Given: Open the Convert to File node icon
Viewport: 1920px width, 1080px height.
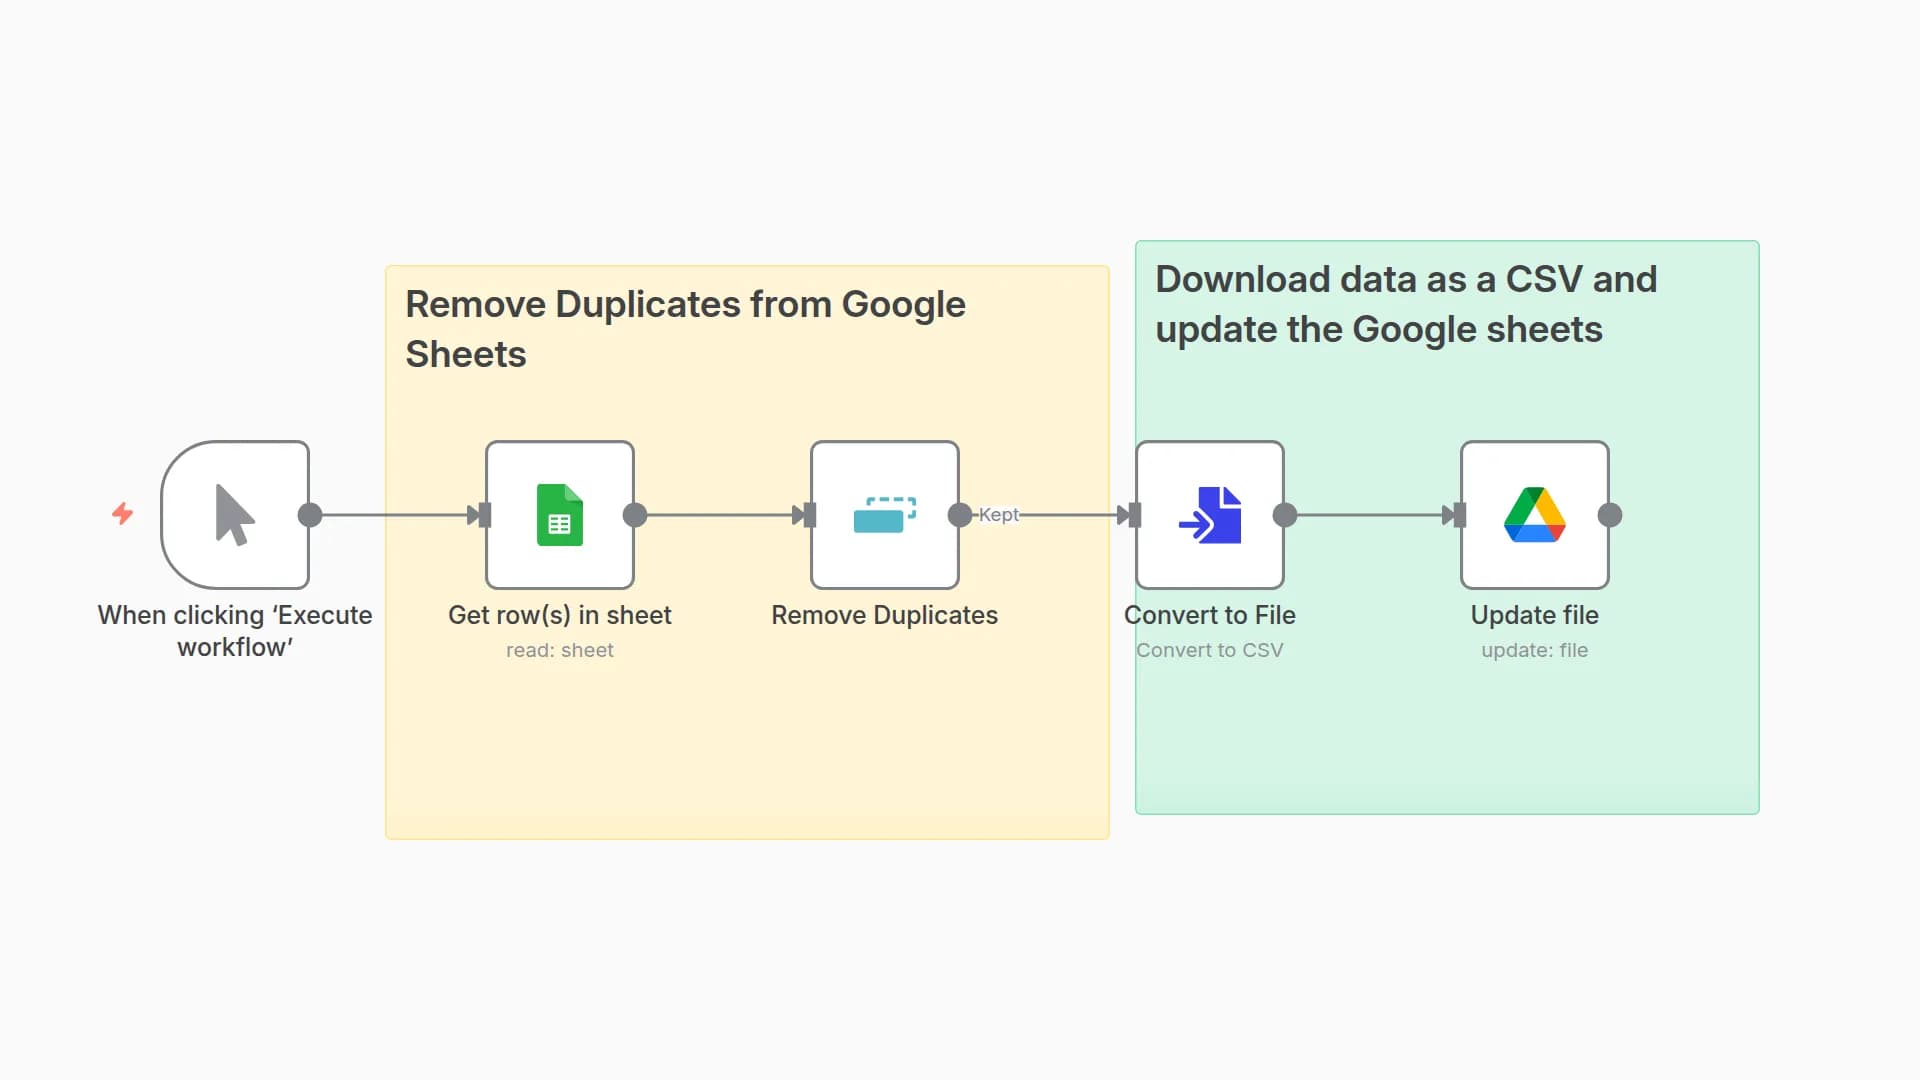Looking at the screenshot, I should [x=1209, y=515].
